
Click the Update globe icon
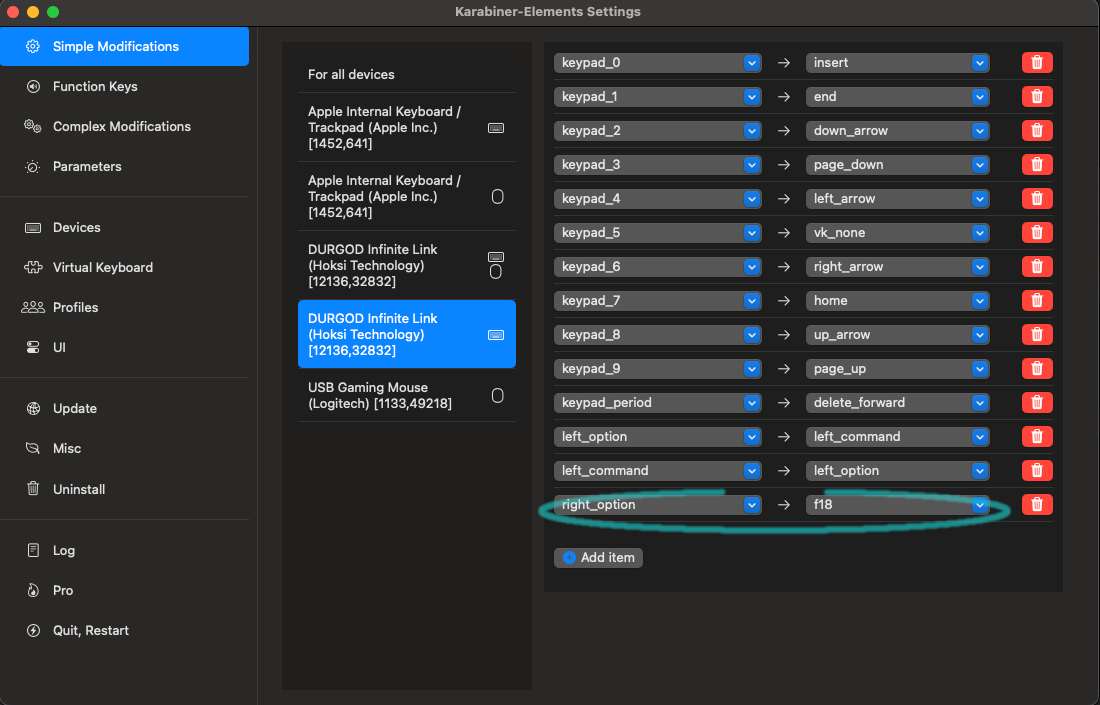point(33,408)
